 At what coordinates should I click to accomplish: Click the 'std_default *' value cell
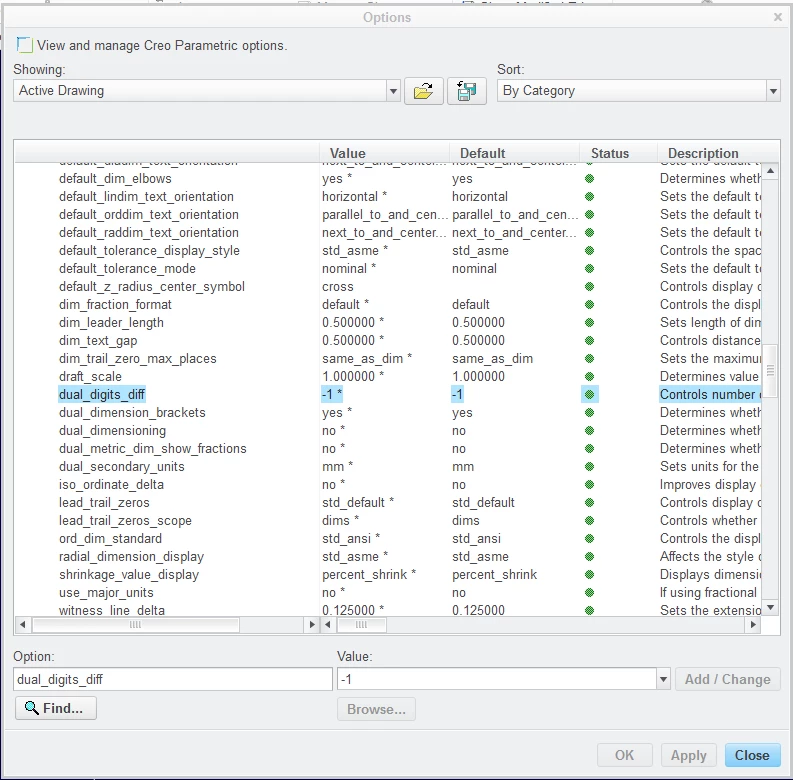[358, 503]
